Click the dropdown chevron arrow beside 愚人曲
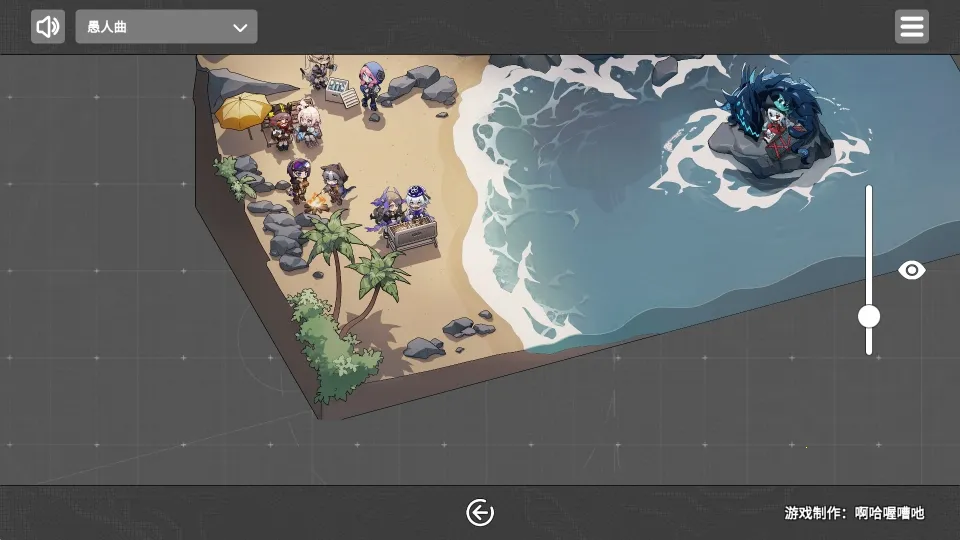 click(x=240, y=28)
